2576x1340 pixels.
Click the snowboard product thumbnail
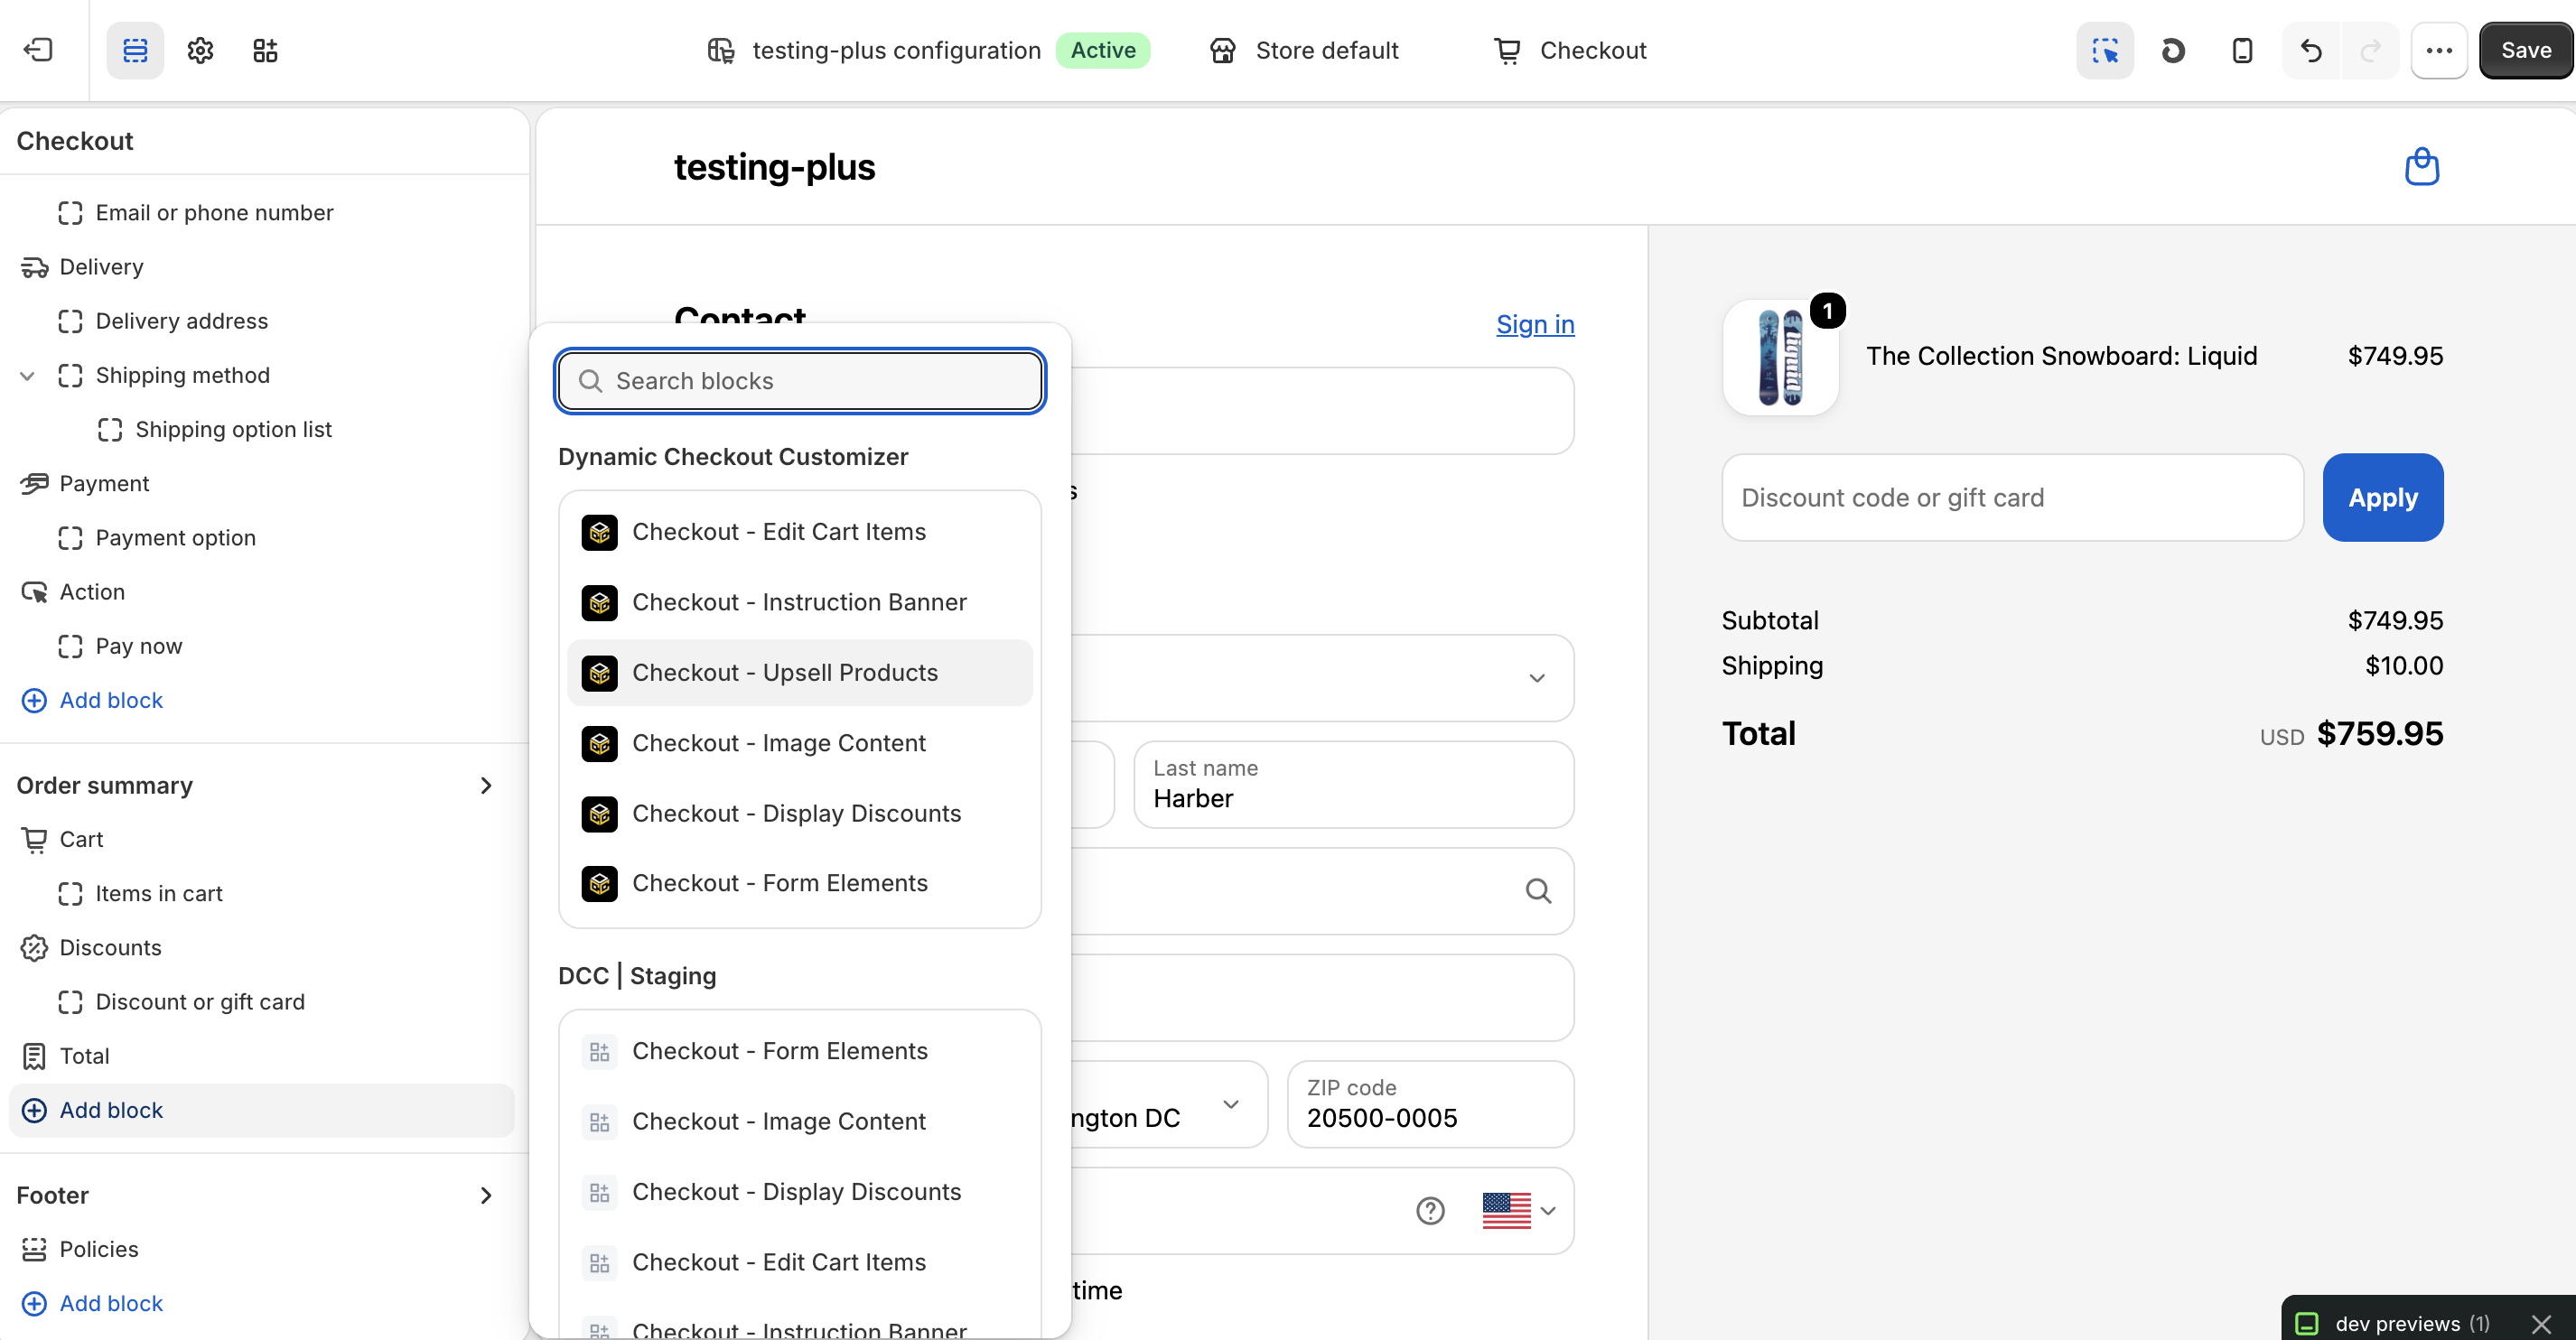click(x=1780, y=357)
